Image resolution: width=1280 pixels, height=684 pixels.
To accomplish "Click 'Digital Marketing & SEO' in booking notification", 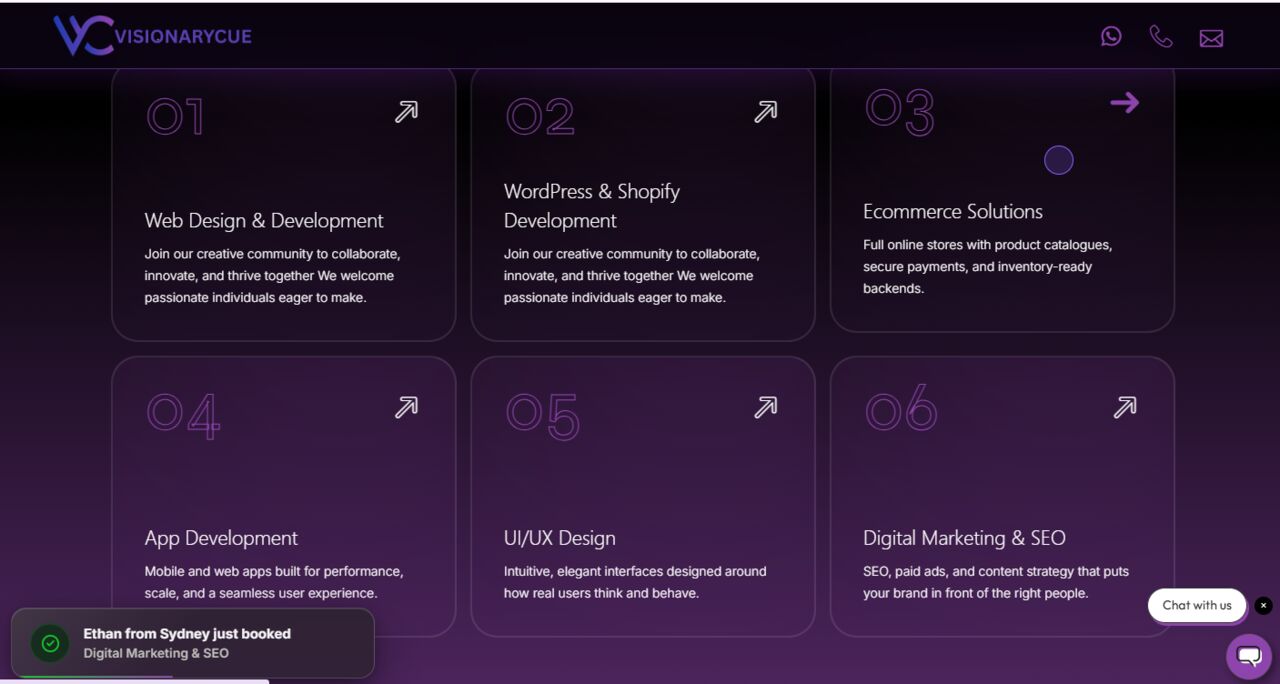I will click(x=156, y=653).
